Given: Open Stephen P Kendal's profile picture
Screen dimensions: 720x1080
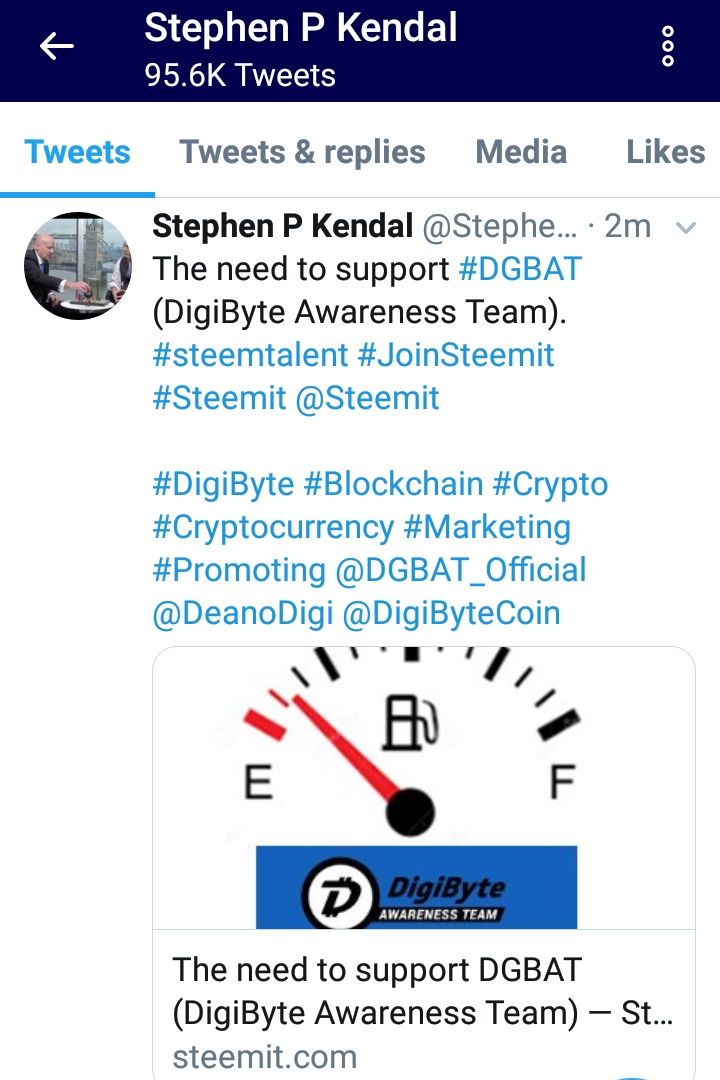Looking at the screenshot, I should (77, 266).
